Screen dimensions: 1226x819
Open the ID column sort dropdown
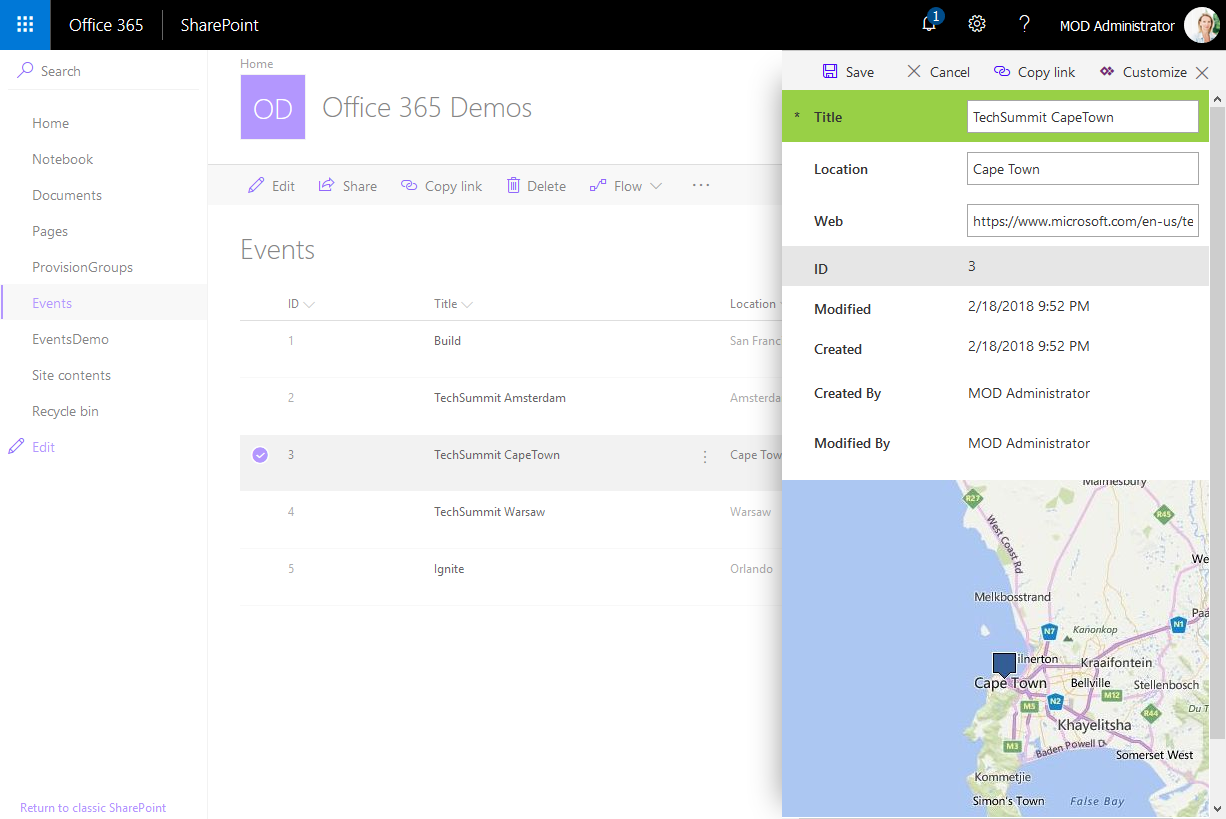coord(308,304)
